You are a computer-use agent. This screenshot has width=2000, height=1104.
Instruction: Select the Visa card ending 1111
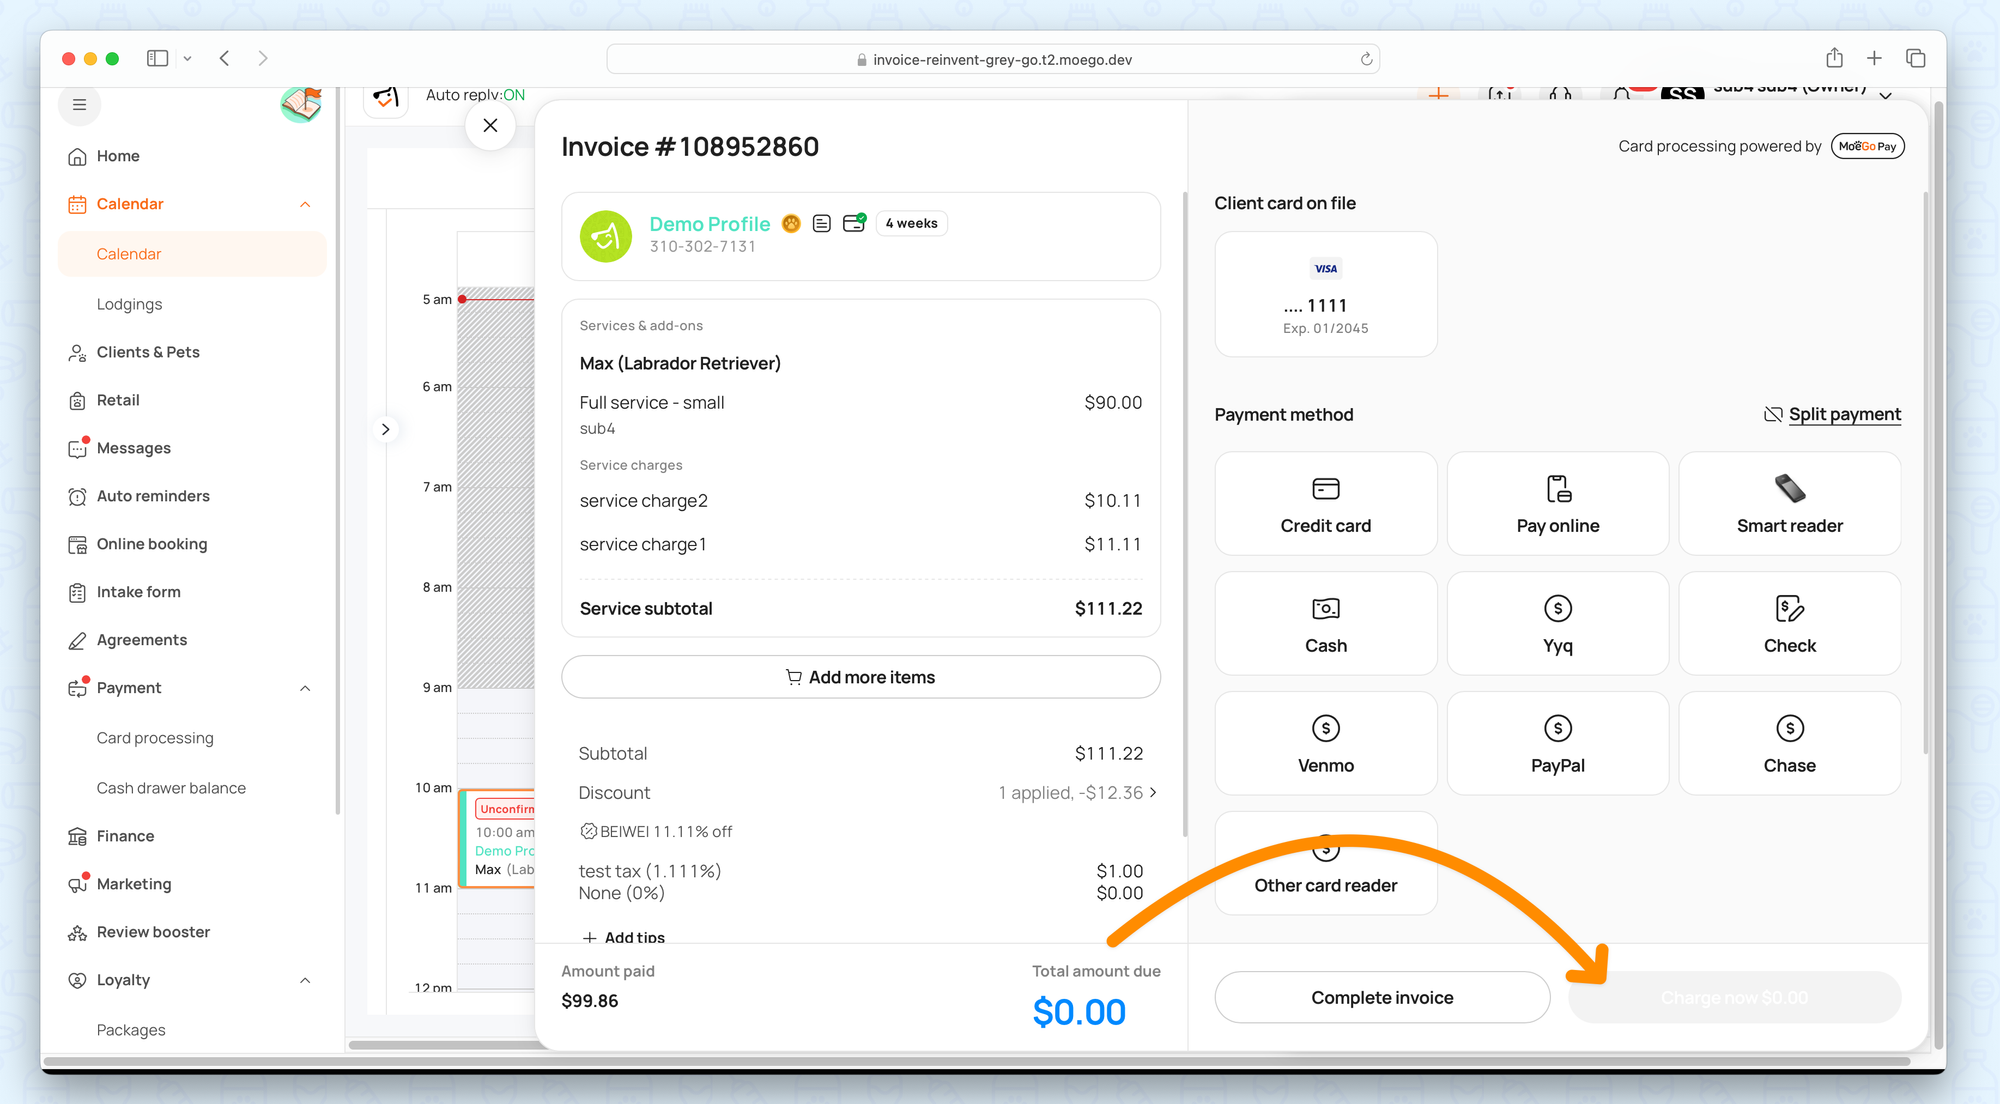pos(1325,295)
